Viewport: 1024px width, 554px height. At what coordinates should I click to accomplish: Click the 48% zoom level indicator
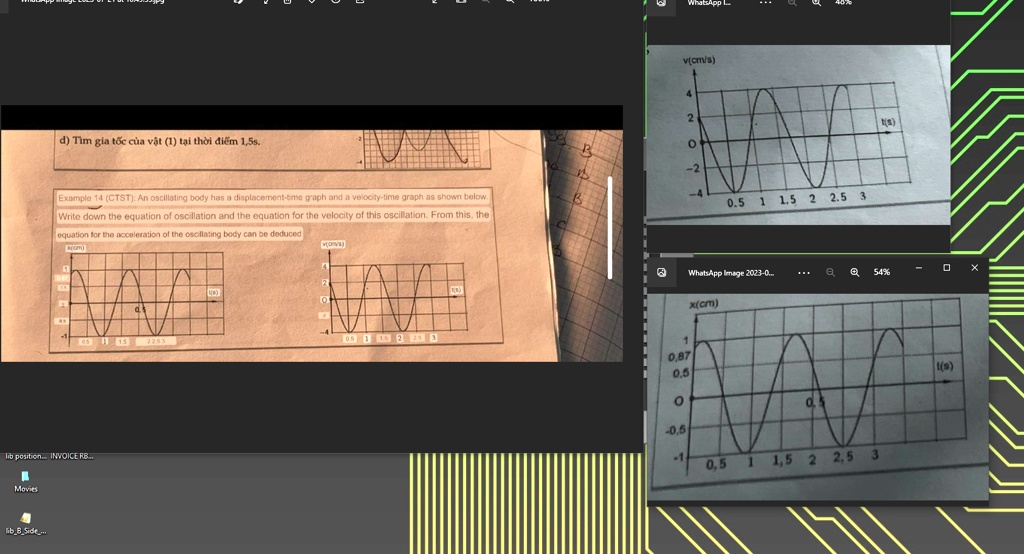(x=843, y=3)
